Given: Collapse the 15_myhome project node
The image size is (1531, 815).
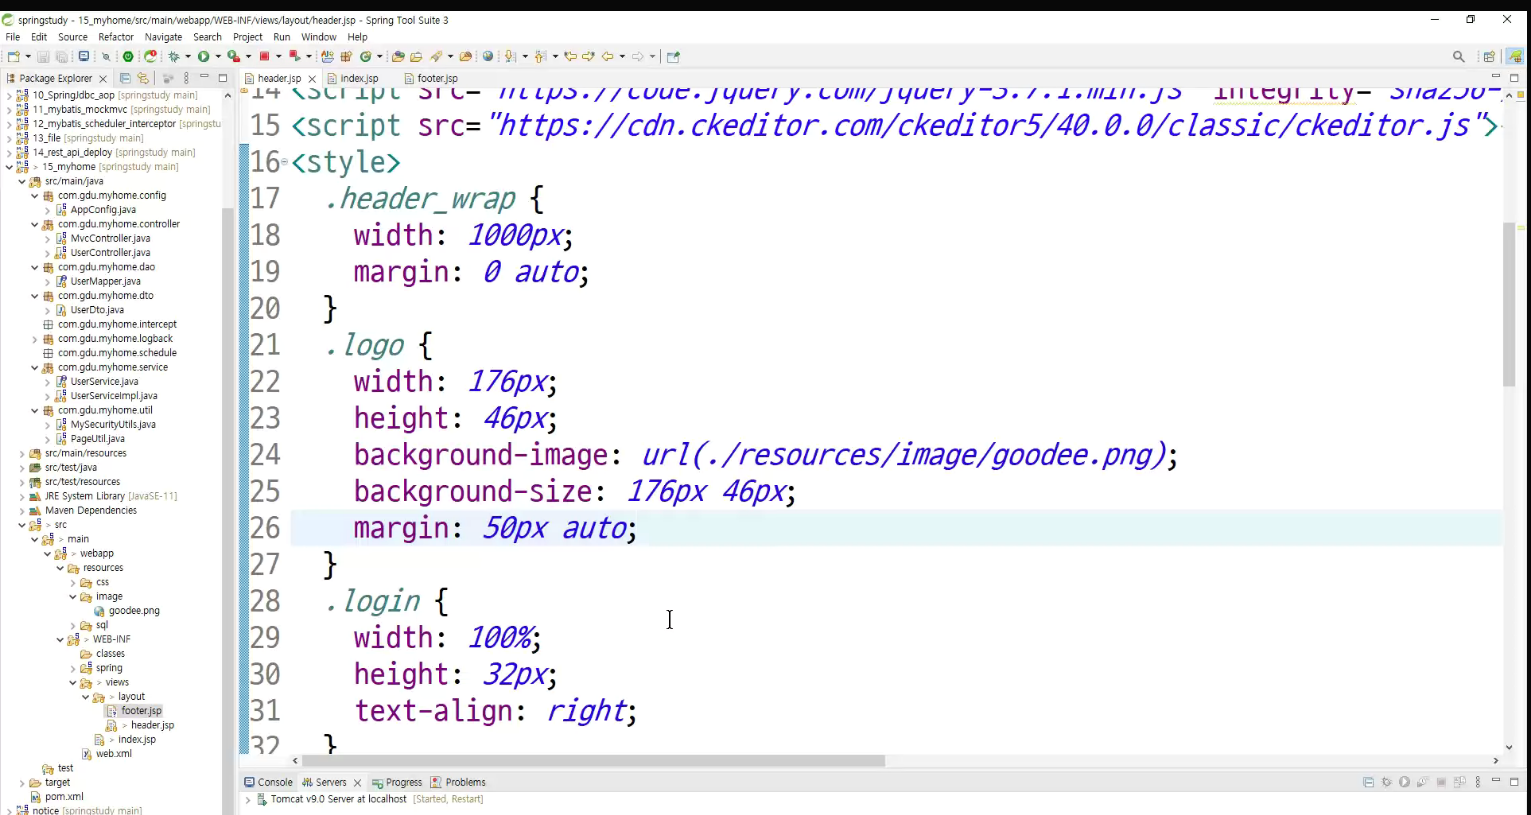Looking at the screenshot, I should (x=9, y=167).
